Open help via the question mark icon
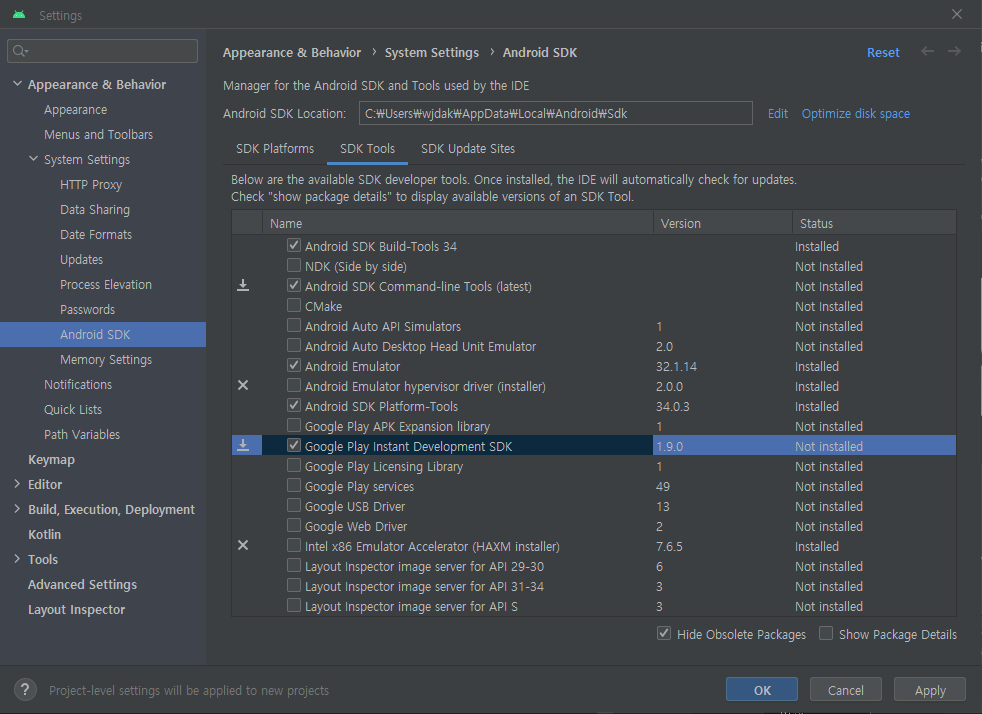This screenshot has width=982, height=714. pyautogui.click(x=25, y=690)
